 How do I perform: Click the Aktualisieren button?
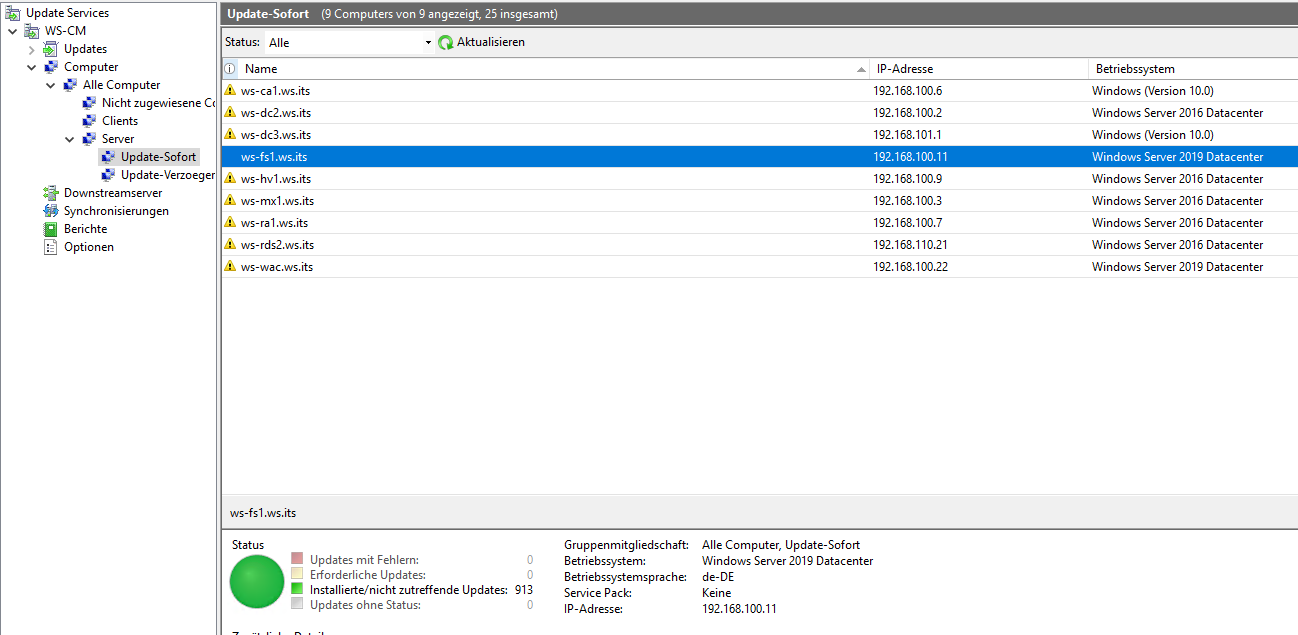point(481,42)
